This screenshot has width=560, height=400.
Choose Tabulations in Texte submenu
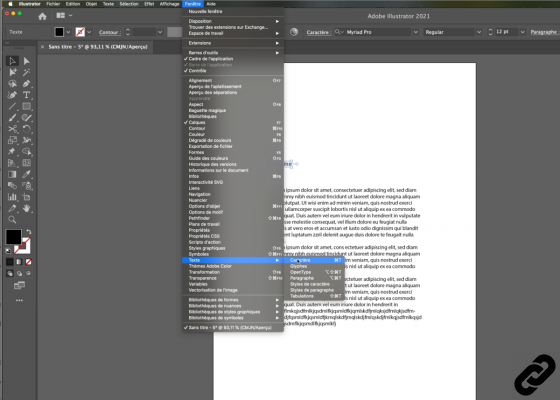314,296
